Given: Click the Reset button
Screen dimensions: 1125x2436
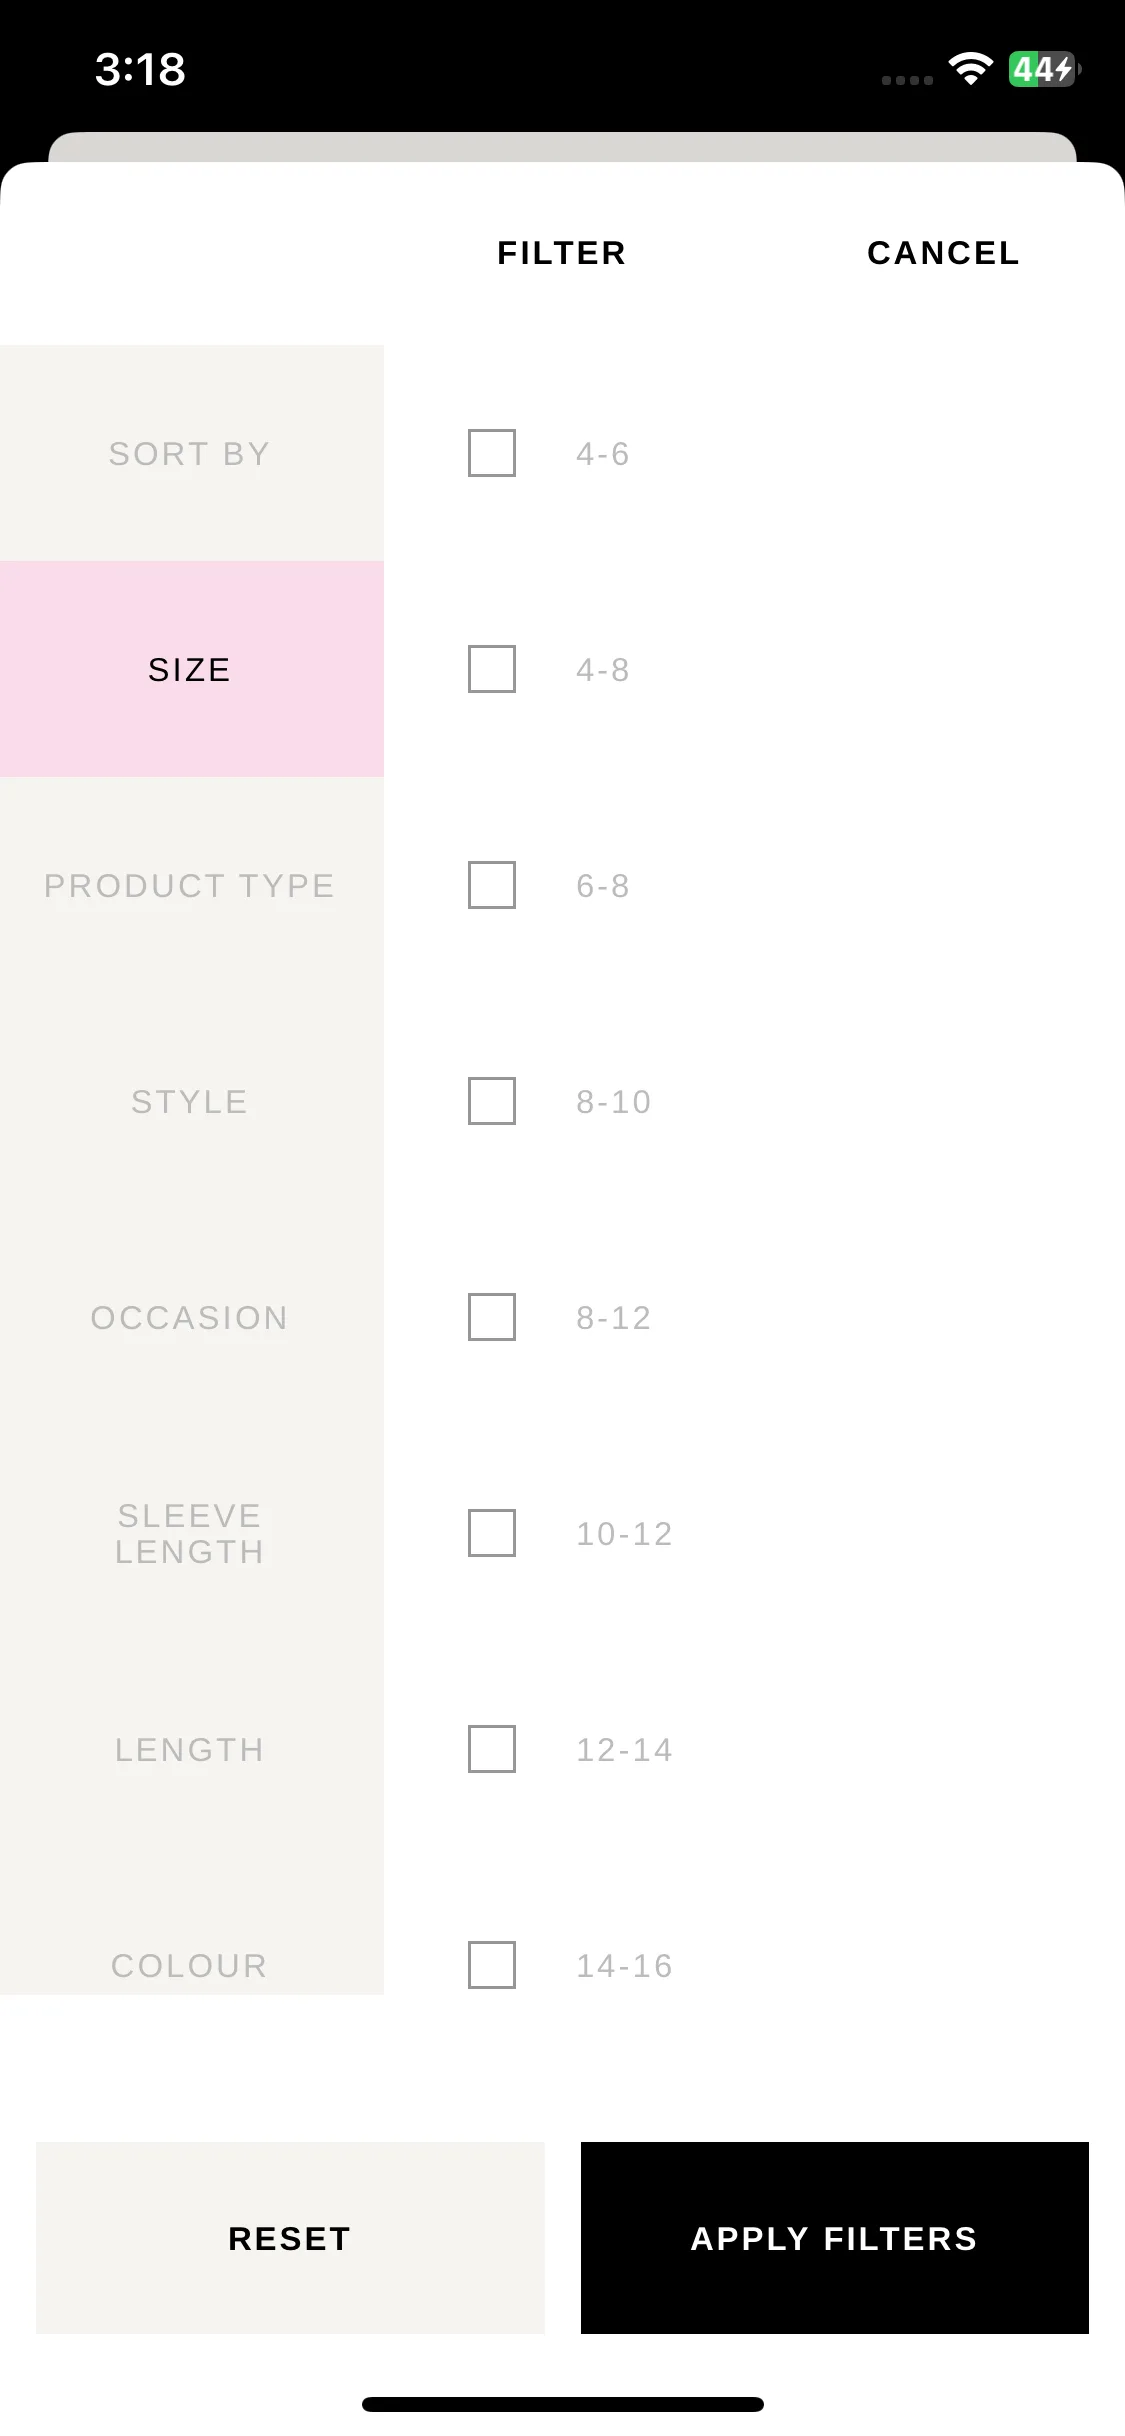Looking at the screenshot, I should click(290, 2238).
